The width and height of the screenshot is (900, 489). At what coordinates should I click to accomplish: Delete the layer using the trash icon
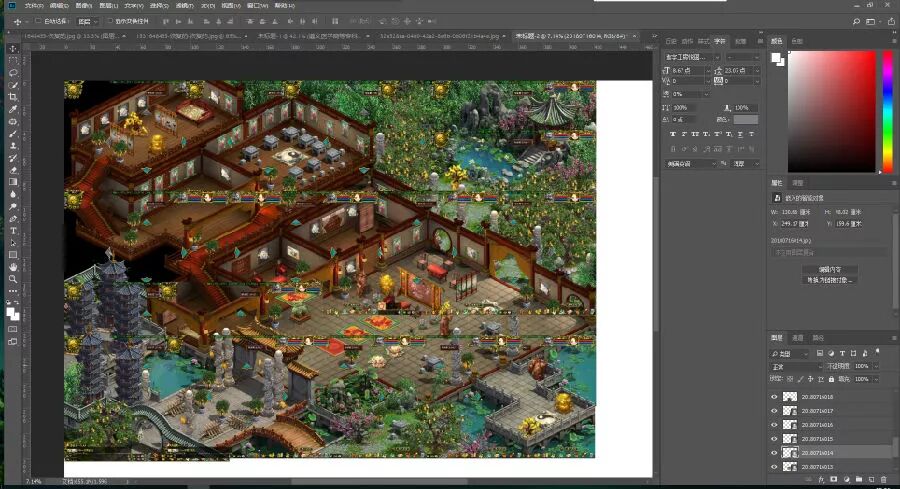point(884,479)
